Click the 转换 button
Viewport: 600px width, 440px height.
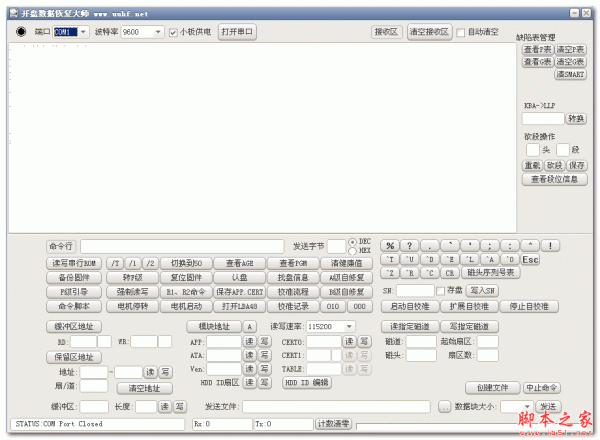pyautogui.click(x=576, y=119)
